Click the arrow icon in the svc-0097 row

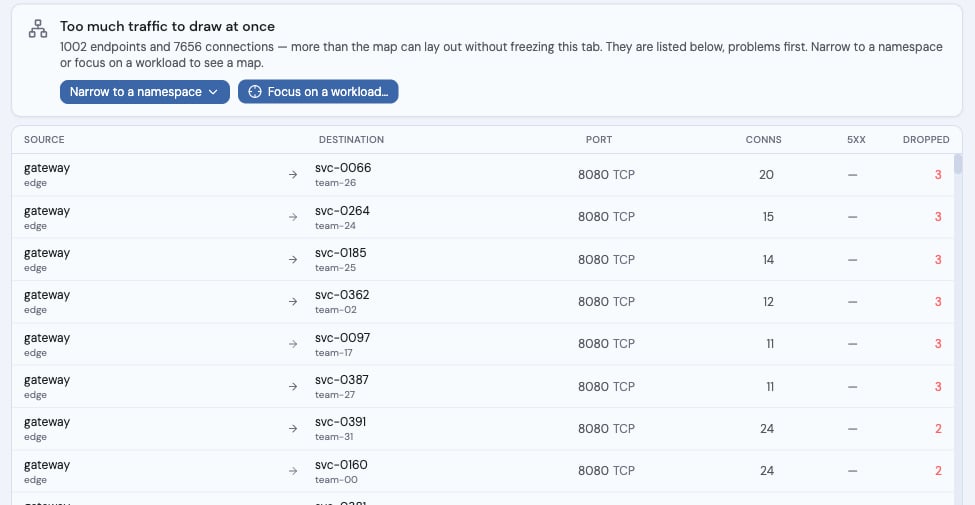tap(293, 344)
